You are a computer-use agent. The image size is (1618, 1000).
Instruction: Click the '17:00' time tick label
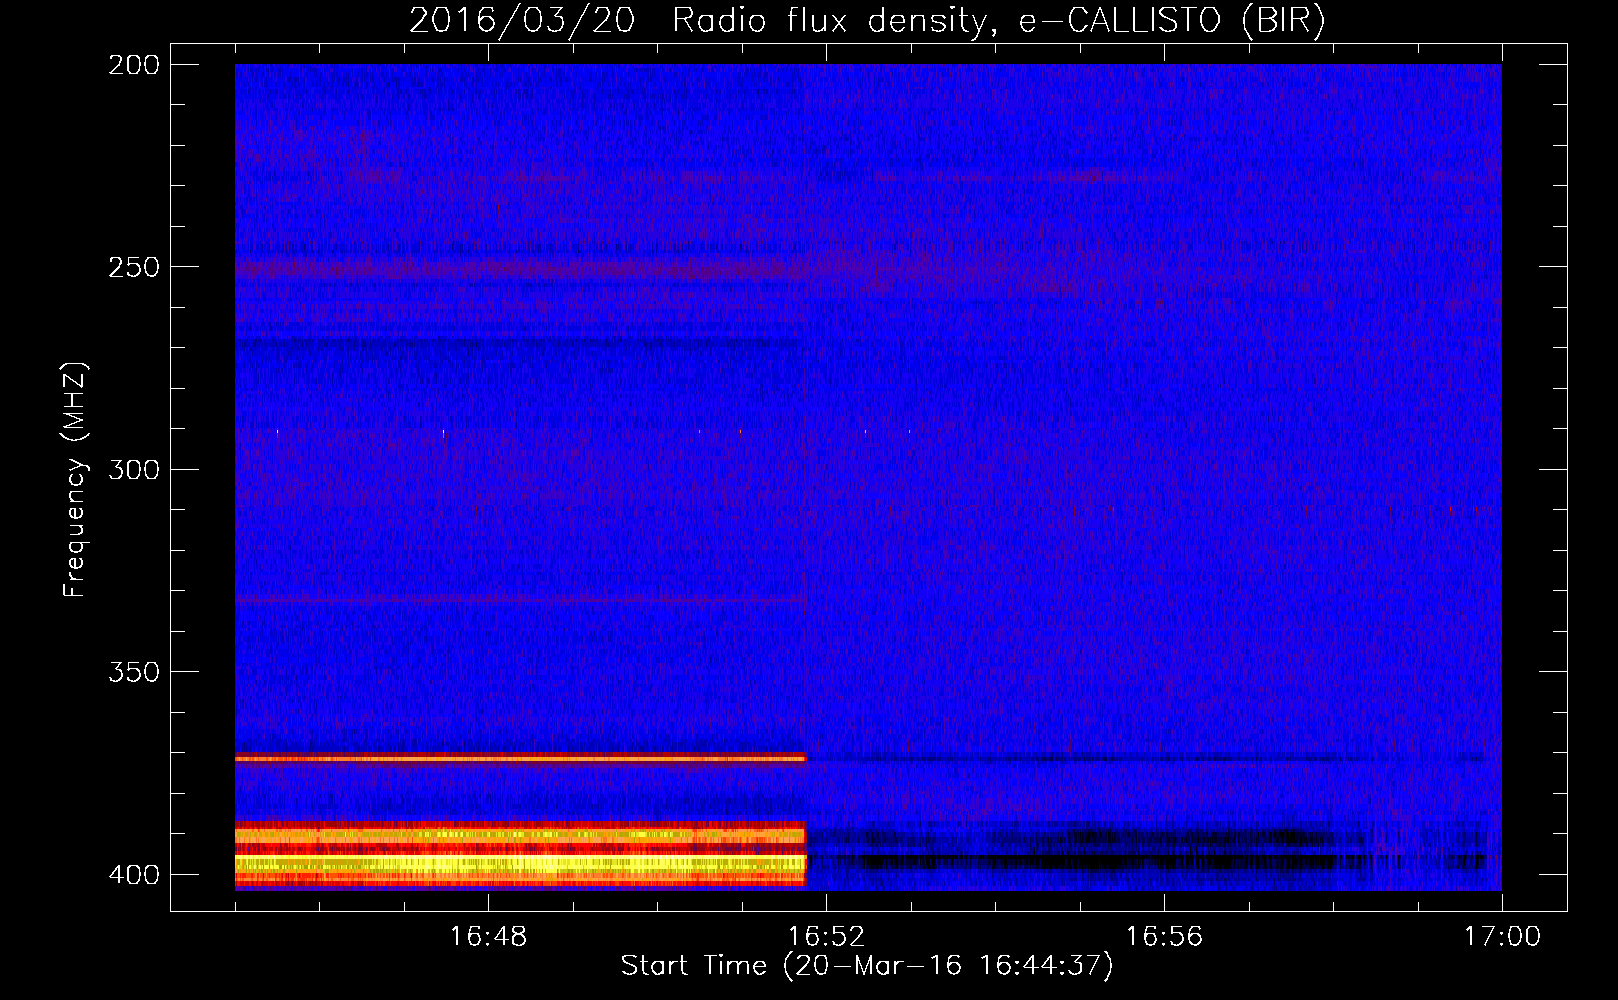tap(1502, 937)
